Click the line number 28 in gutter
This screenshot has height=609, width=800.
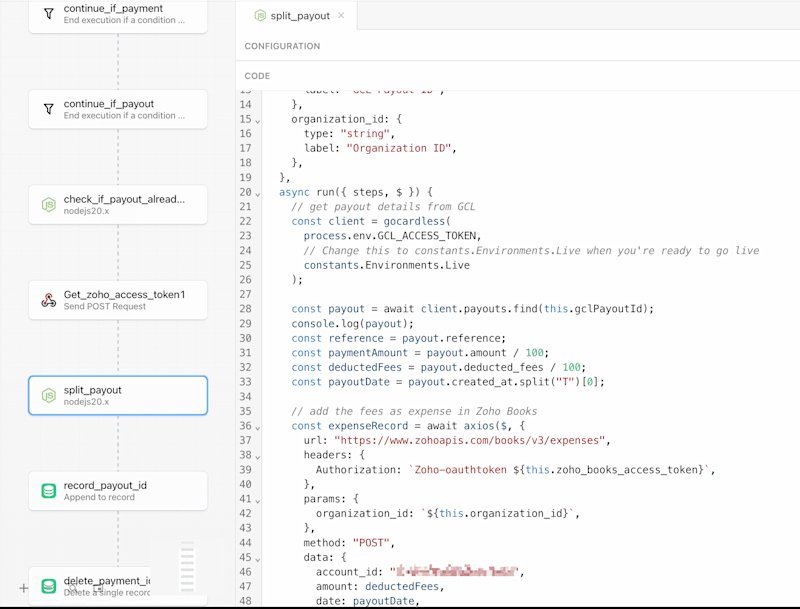pos(245,309)
